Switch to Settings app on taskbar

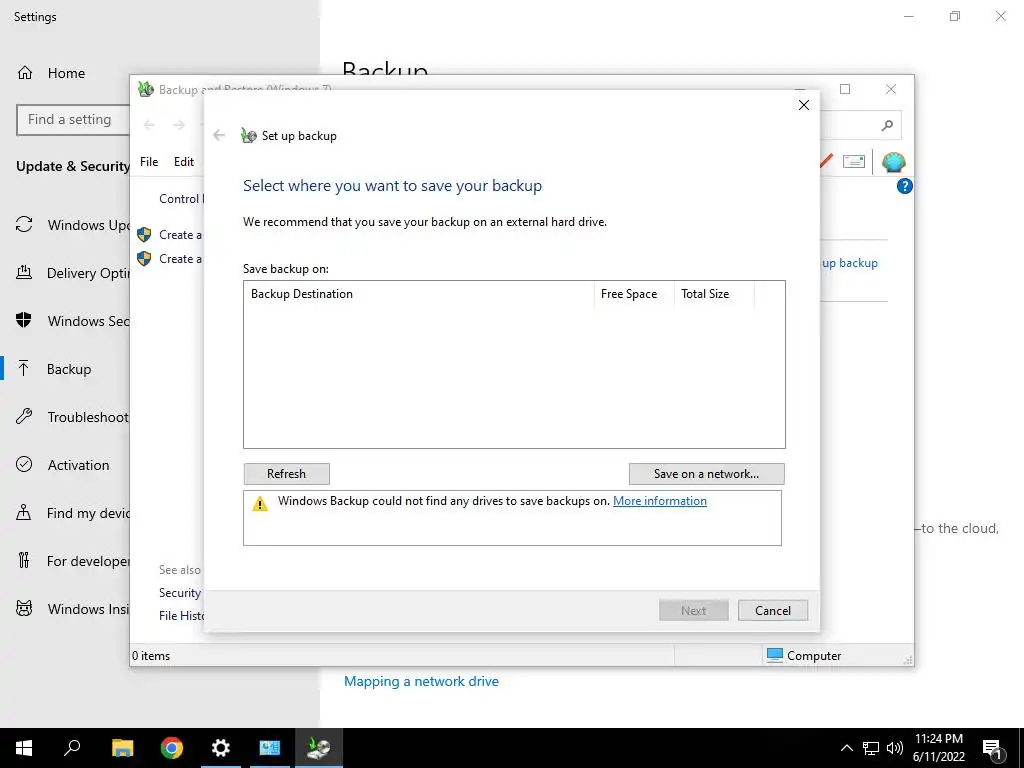click(221, 748)
